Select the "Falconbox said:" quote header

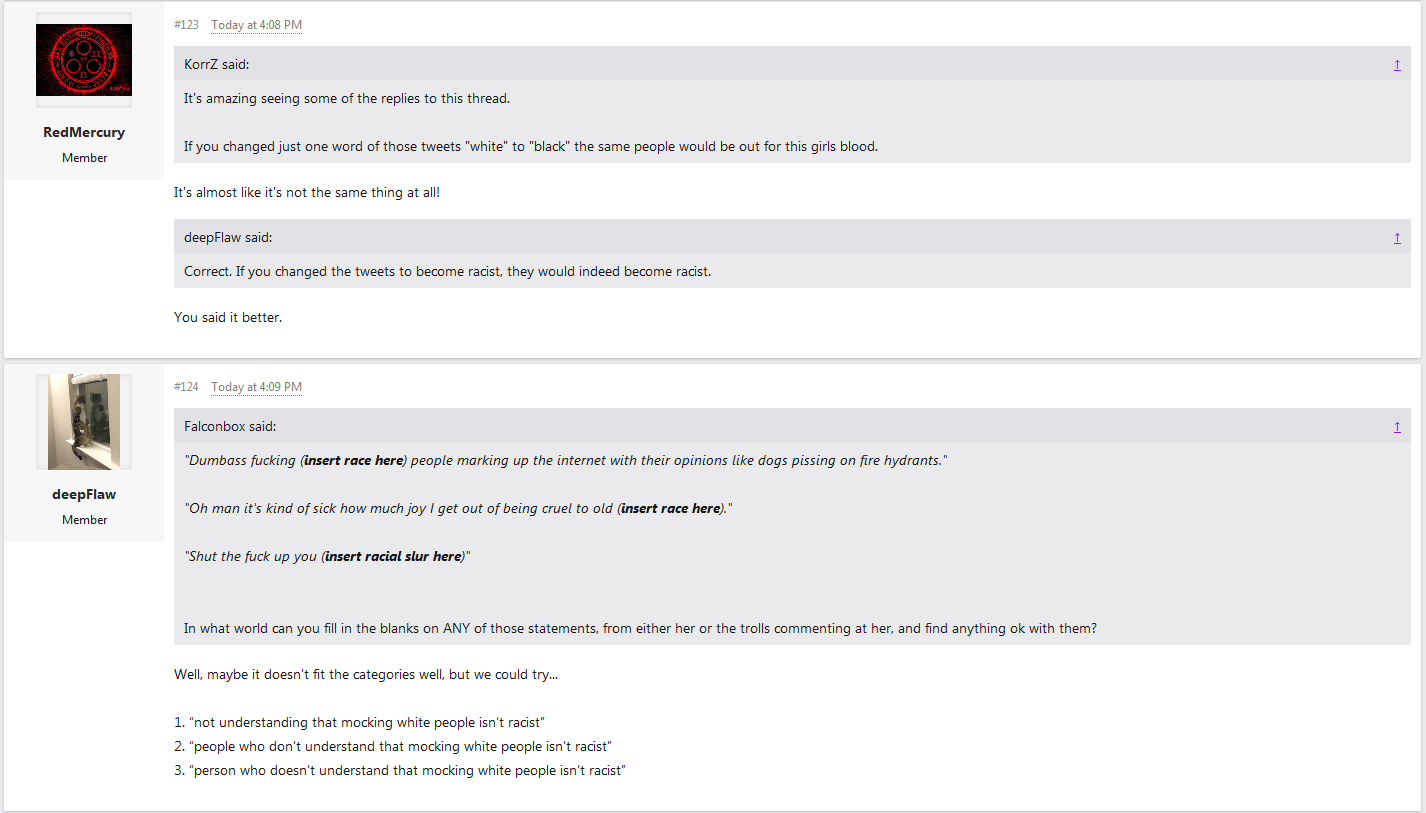(230, 427)
